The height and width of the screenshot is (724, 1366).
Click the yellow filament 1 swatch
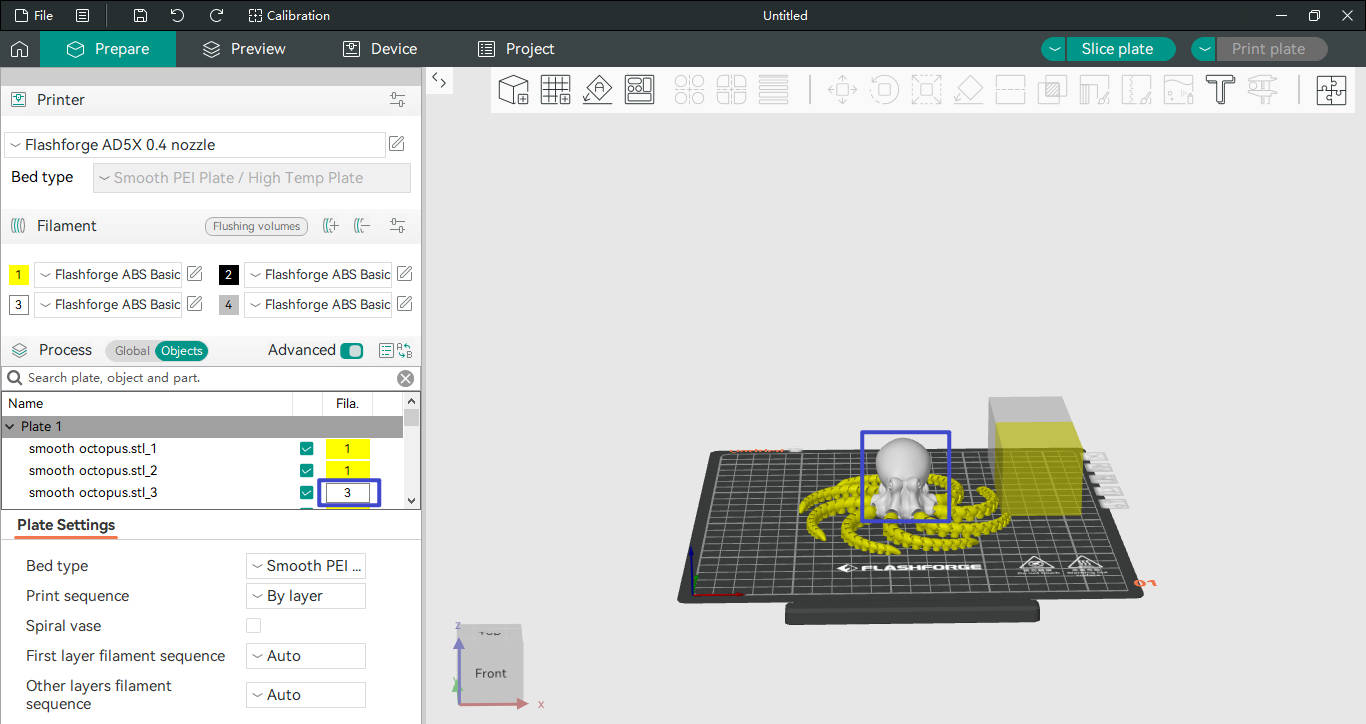click(18, 274)
